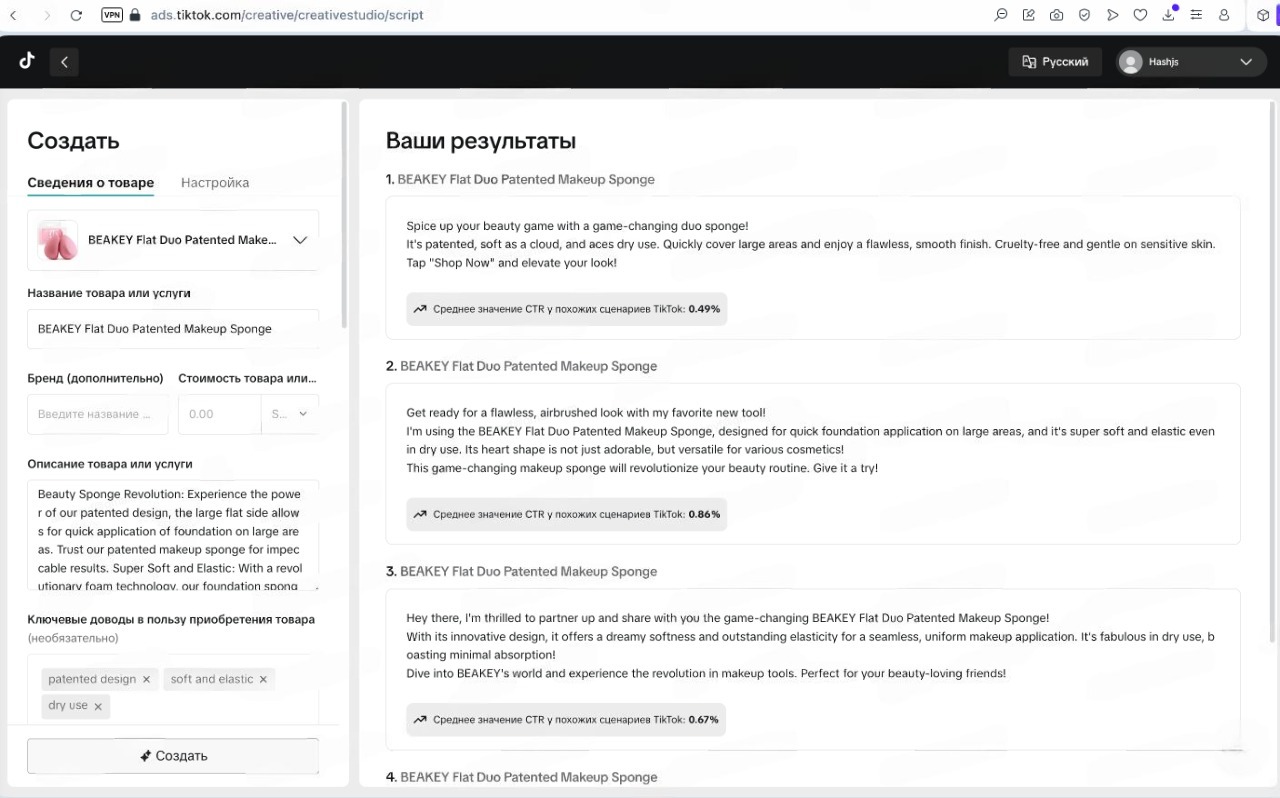Remove the 'soft and elastic' tag
This screenshot has width=1280, height=798.
pos(263,680)
